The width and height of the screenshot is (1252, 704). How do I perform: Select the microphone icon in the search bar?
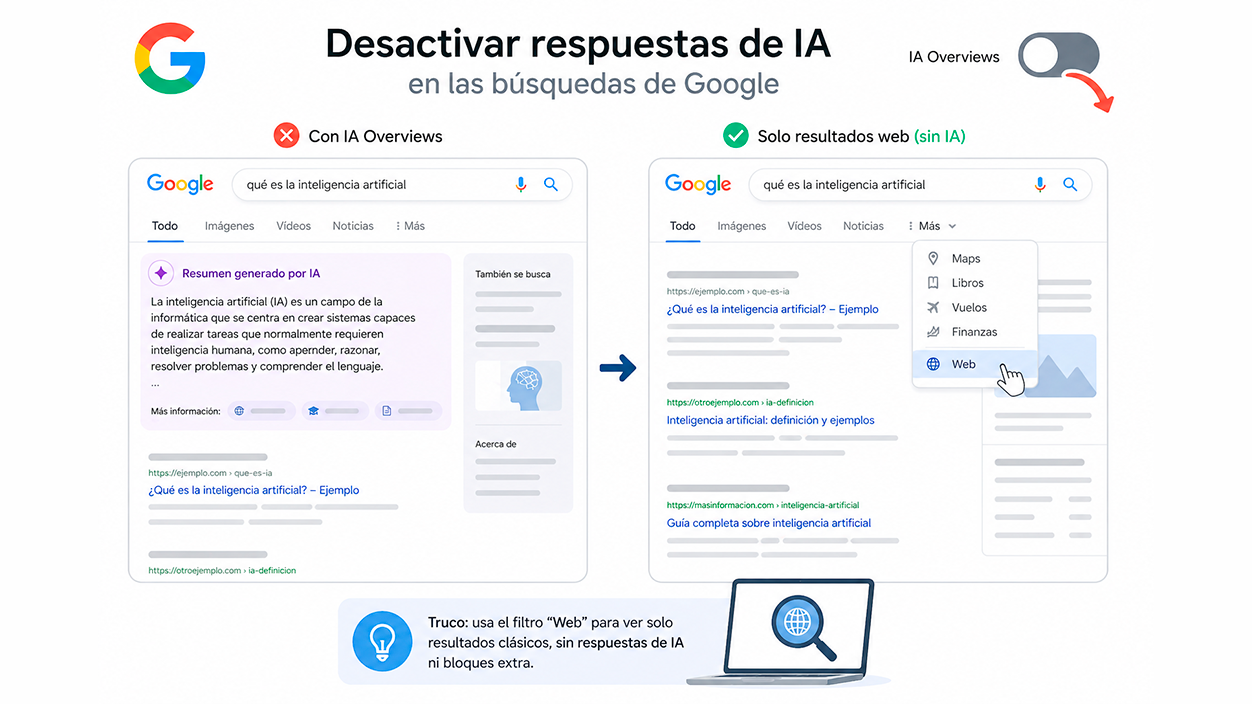point(521,184)
